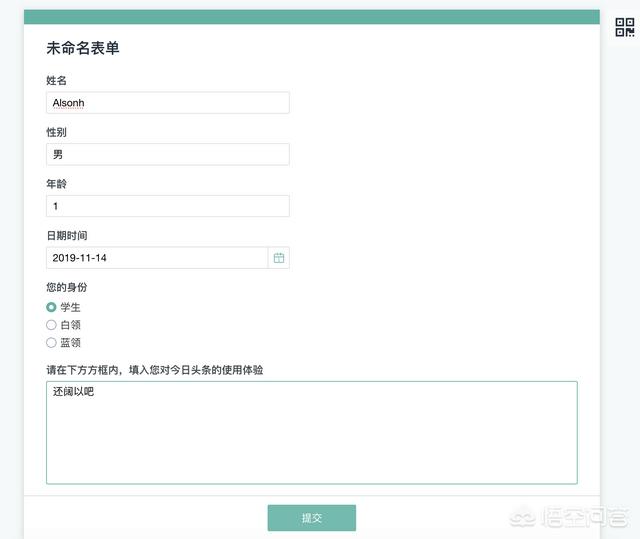Select the 学生 radio option
640x539 pixels.
(x=51, y=307)
